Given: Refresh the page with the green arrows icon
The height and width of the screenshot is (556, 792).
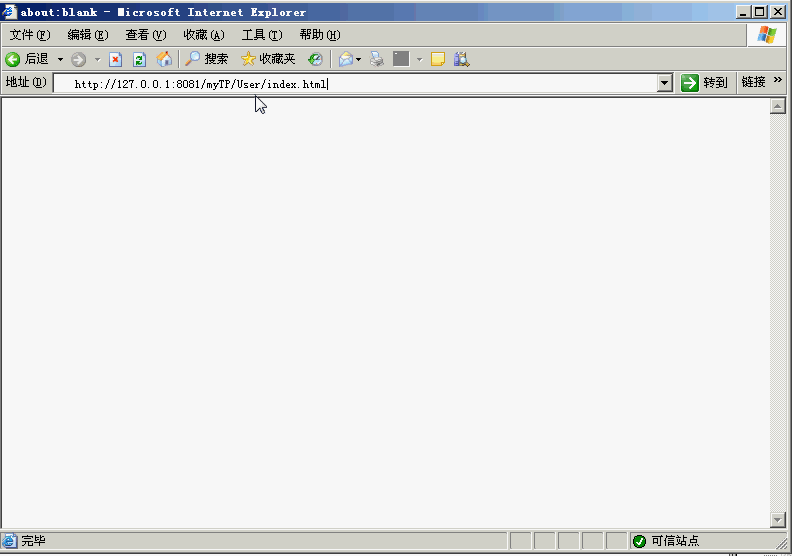Looking at the screenshot, I should click(139, 60).
